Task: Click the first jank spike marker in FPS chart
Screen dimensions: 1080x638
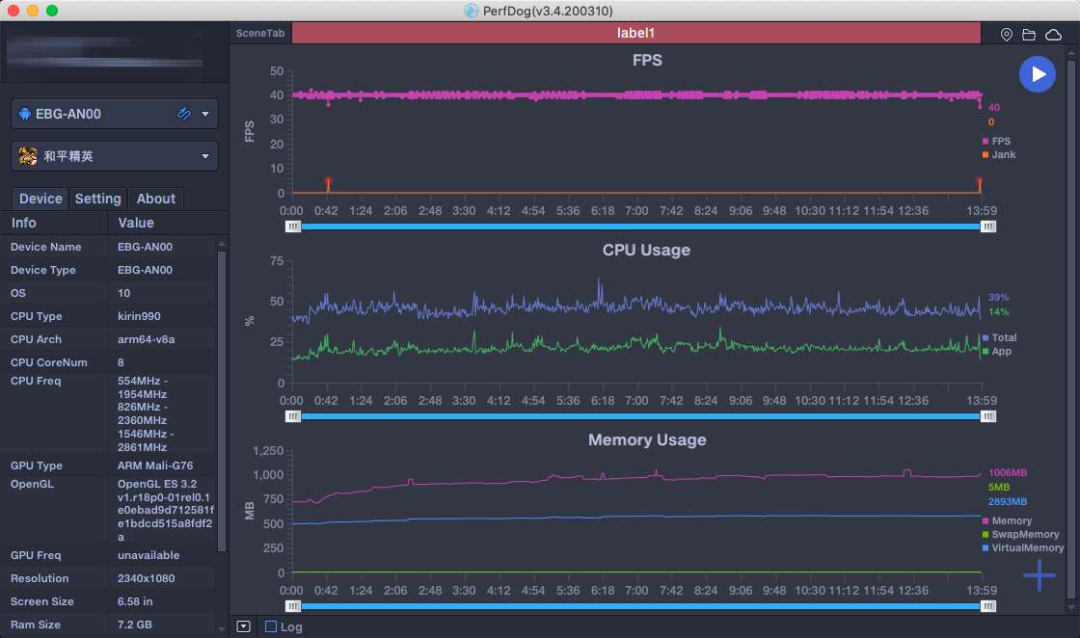Action: tap(328, 181)
